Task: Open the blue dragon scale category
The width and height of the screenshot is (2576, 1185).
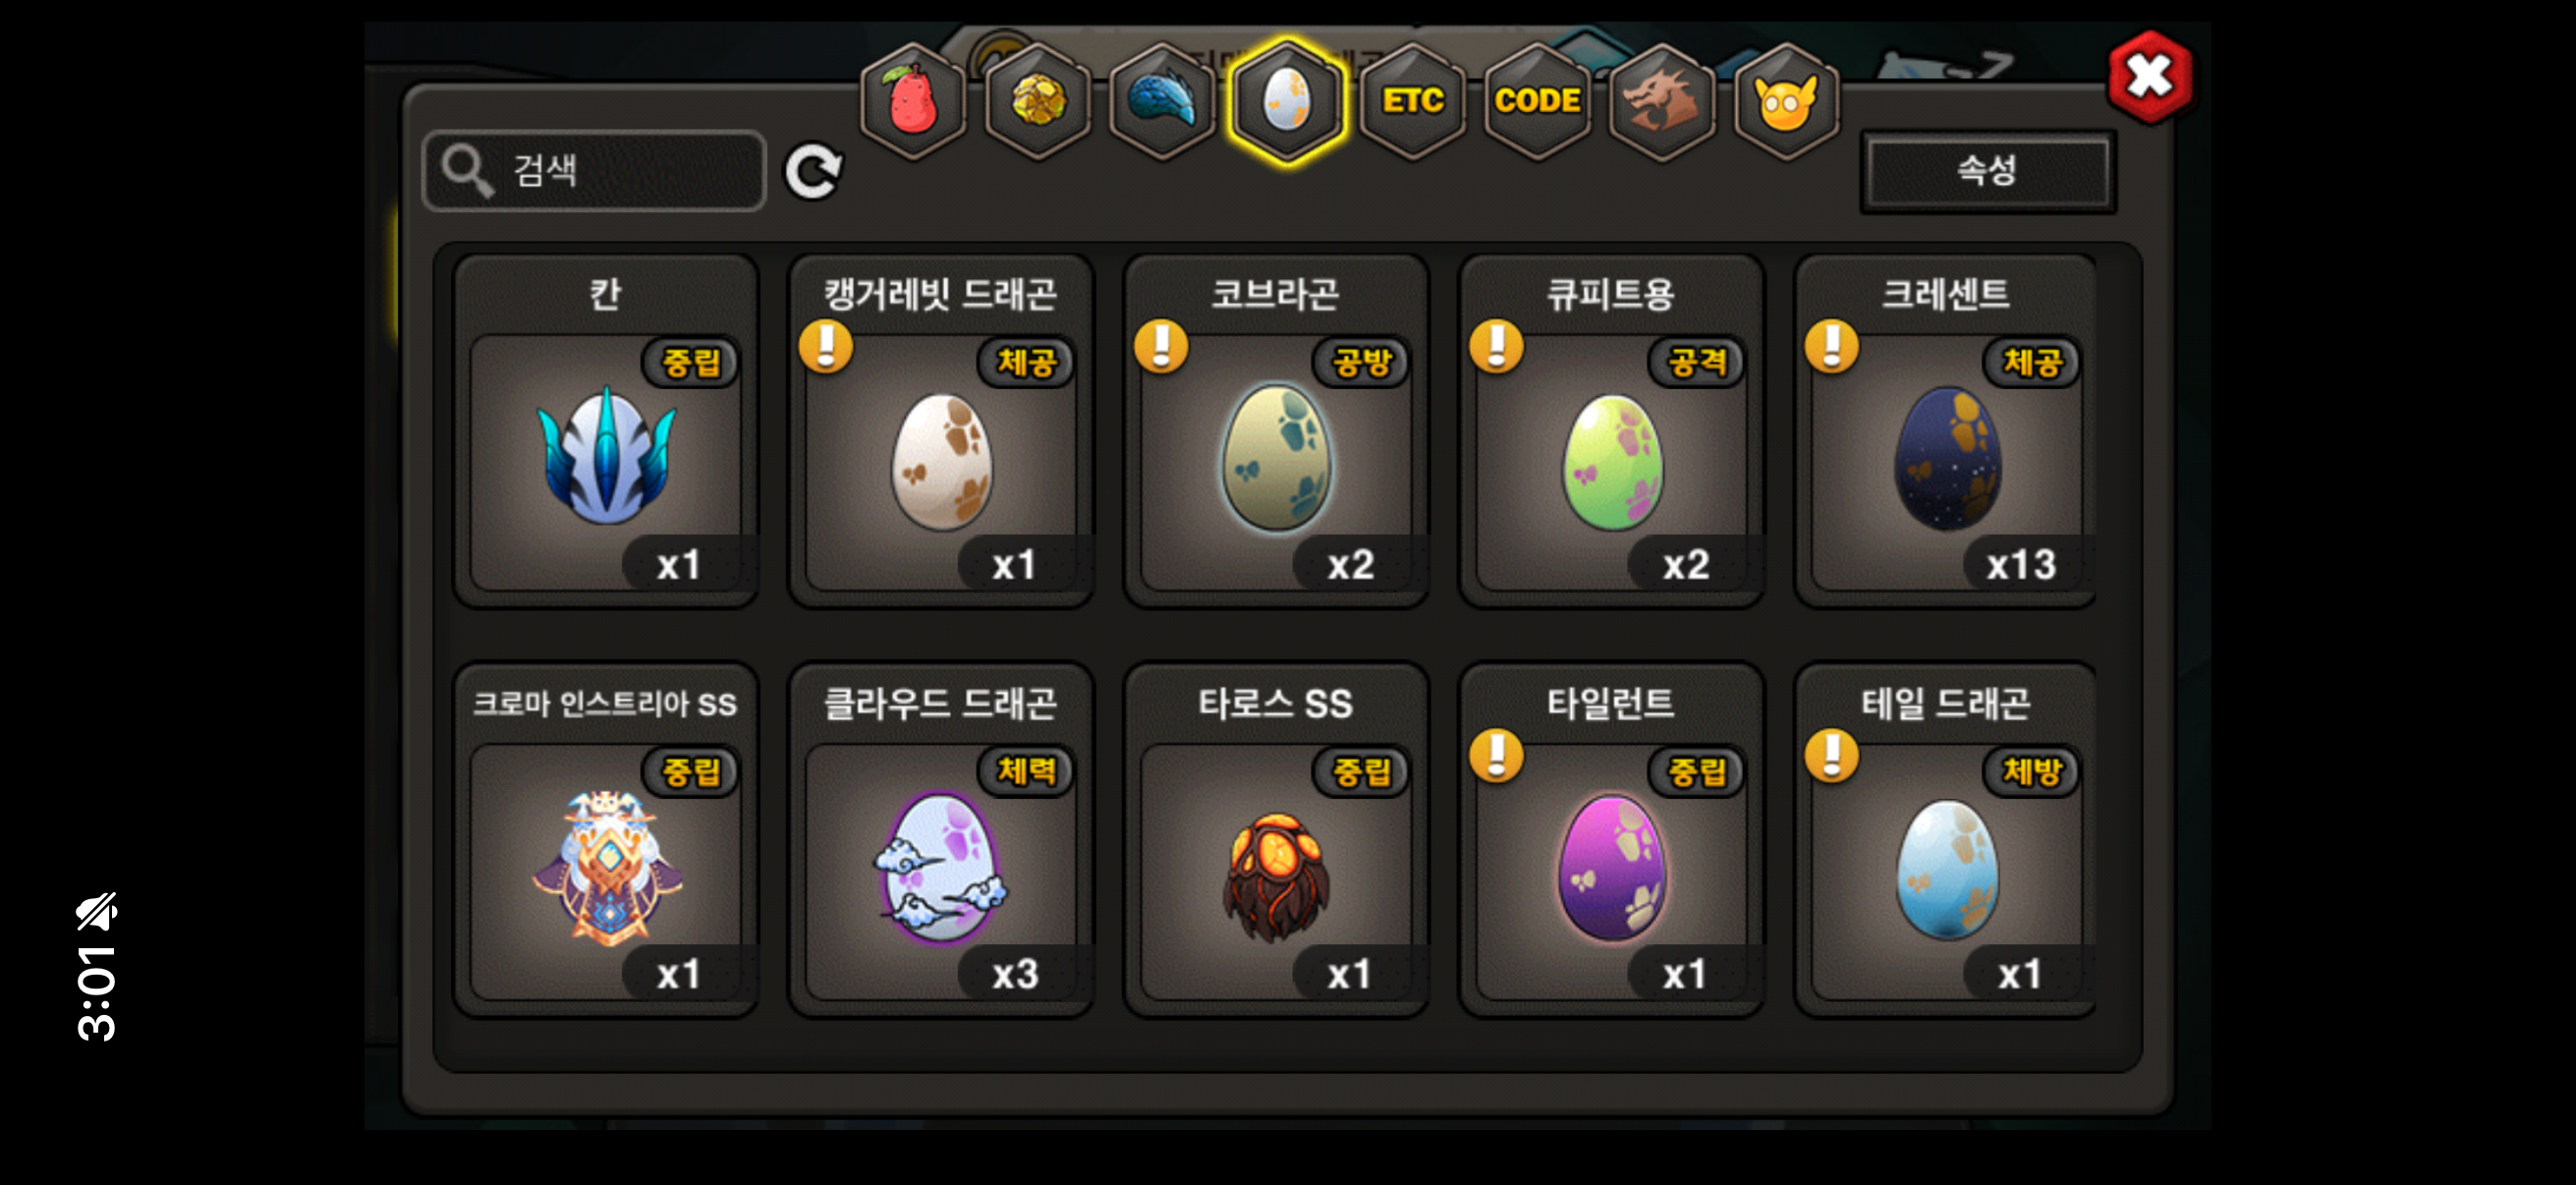Action: [1162, 101]
